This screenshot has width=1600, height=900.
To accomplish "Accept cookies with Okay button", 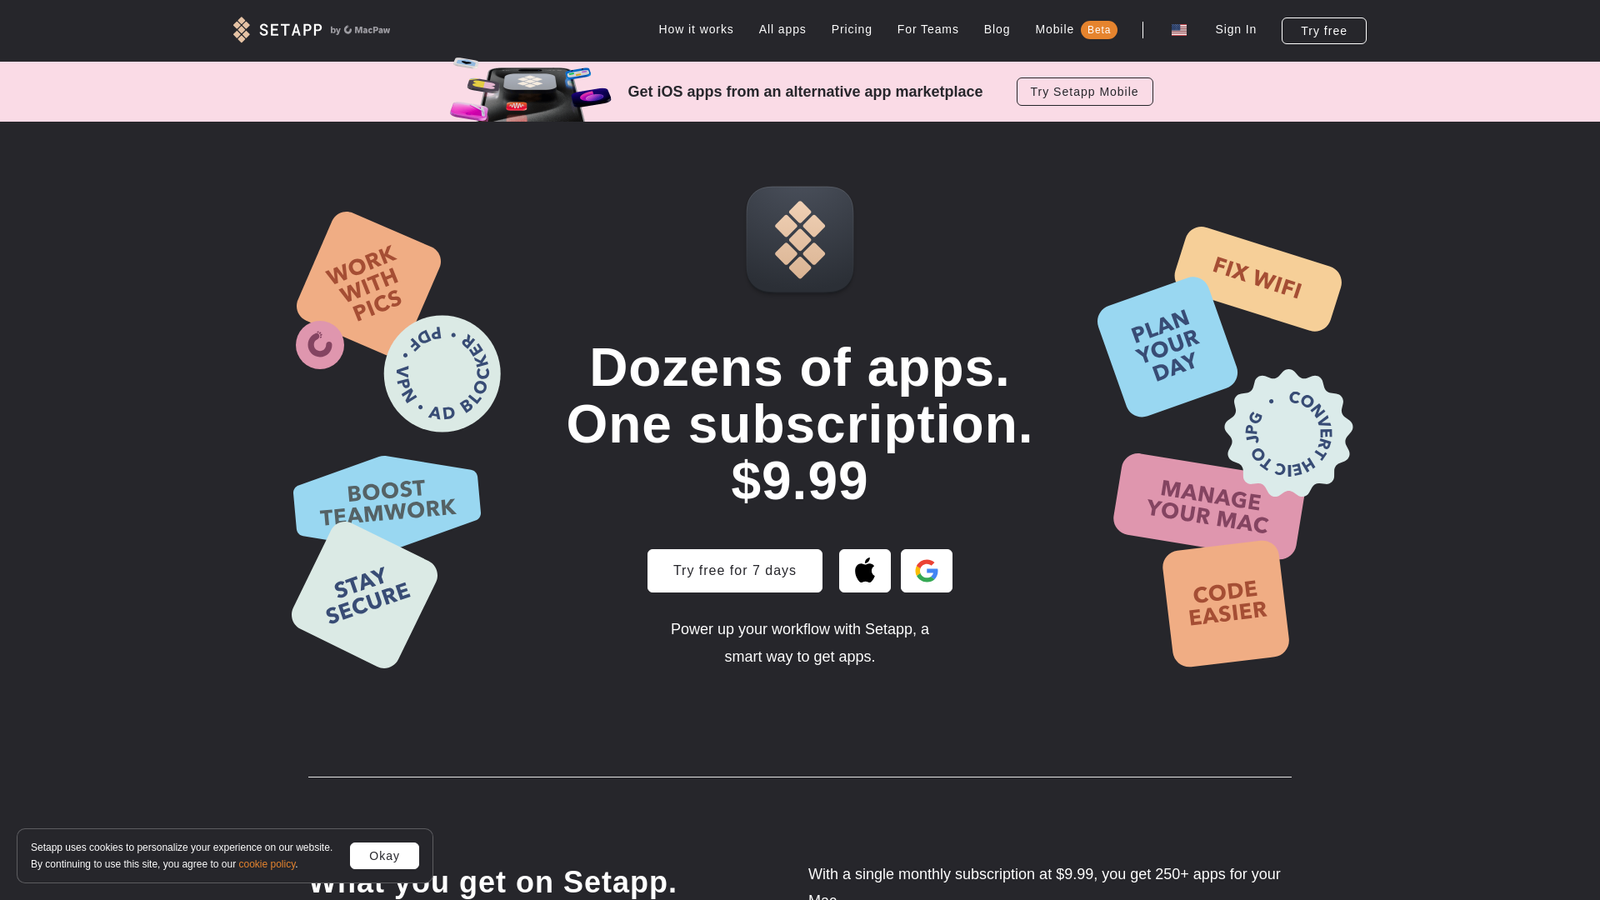I will pyautogui.click(x=384, y=856).
